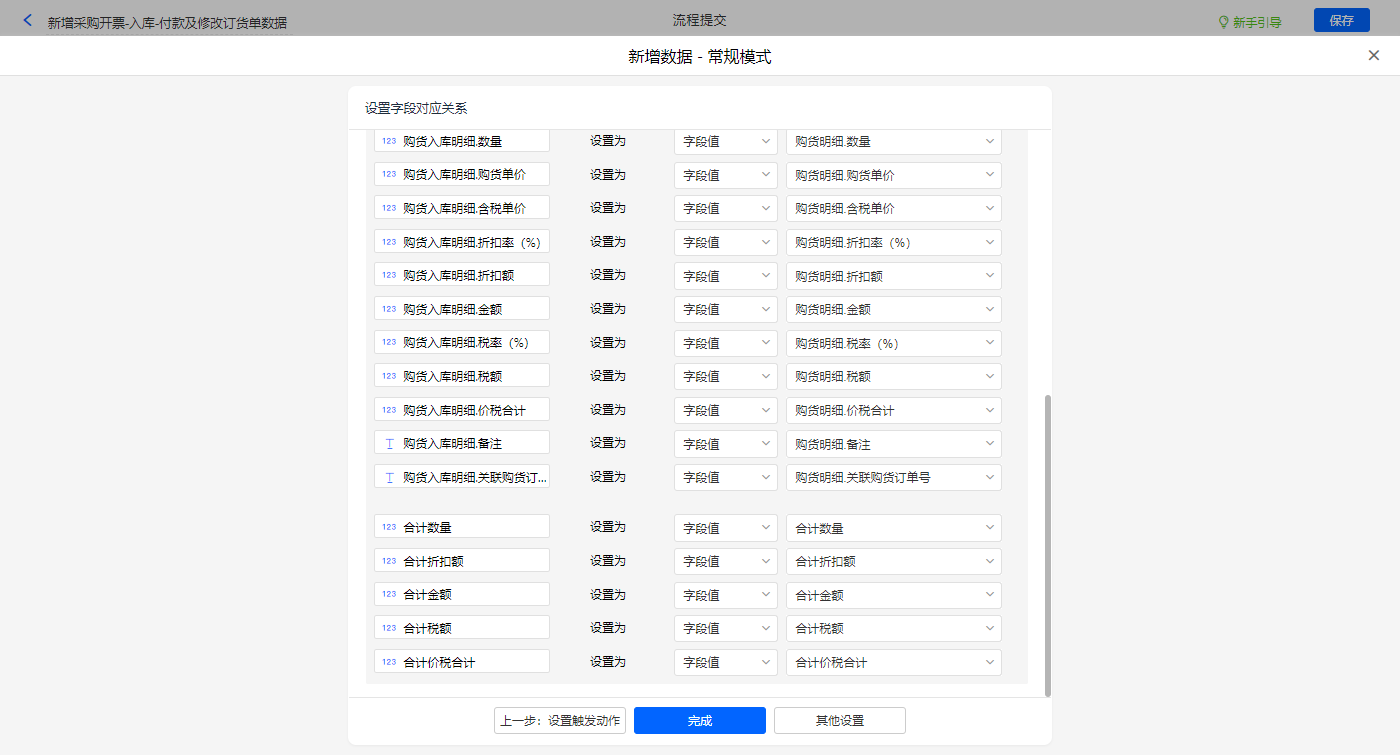The image size is (1400, 755).
Task: Click the lightbulb 新手引导 icon
Action: pos(1223,22)
